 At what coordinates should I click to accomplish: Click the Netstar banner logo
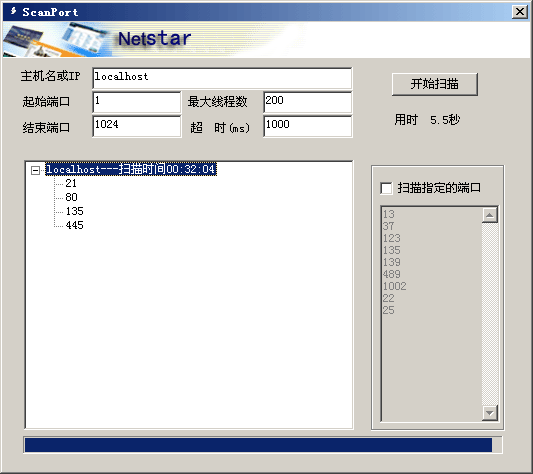(155, 38)
